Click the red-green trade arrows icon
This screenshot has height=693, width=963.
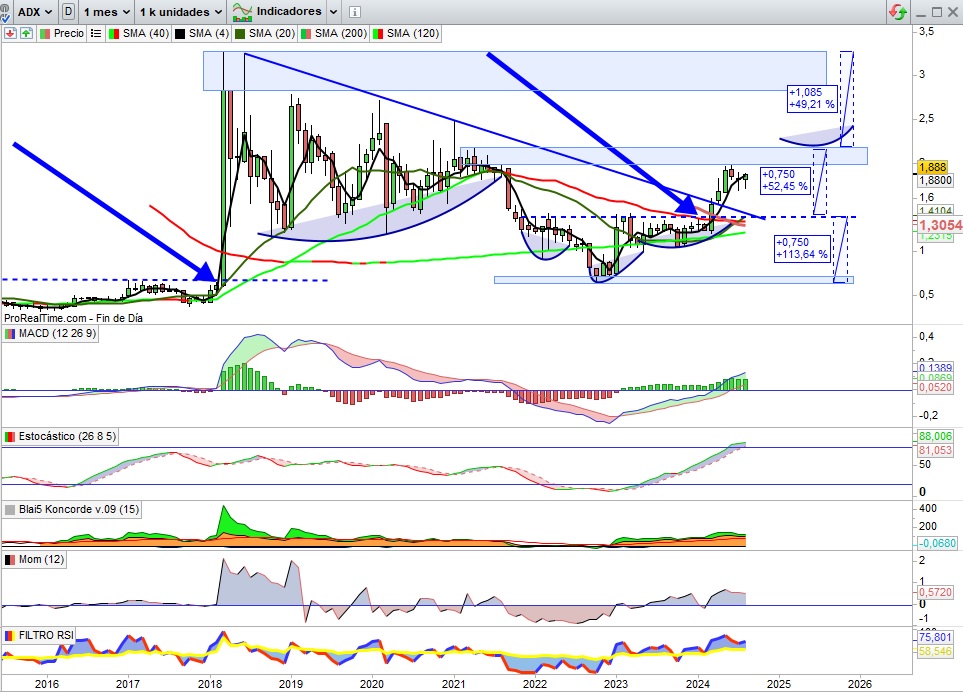pyautogui.click(x=898, y=12)
